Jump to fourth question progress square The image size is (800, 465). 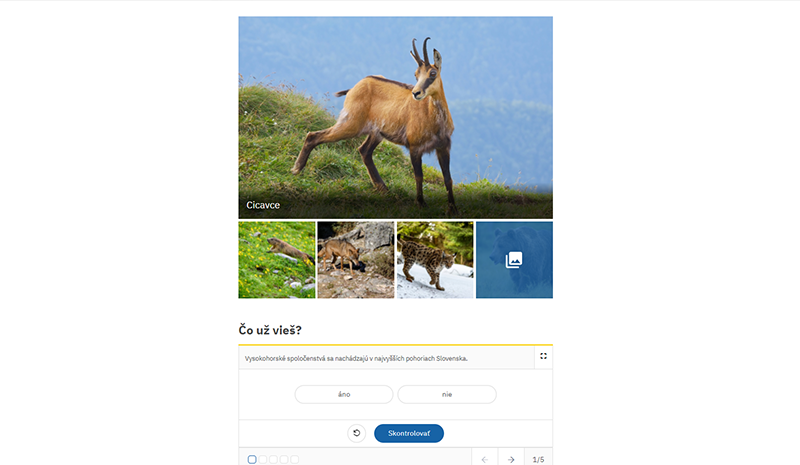point(284,459)
